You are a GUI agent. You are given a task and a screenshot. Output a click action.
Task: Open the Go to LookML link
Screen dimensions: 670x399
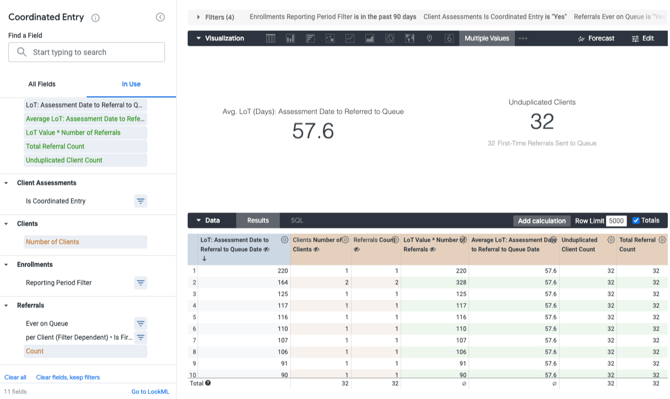pyautogui.click(x=150, y=391)
